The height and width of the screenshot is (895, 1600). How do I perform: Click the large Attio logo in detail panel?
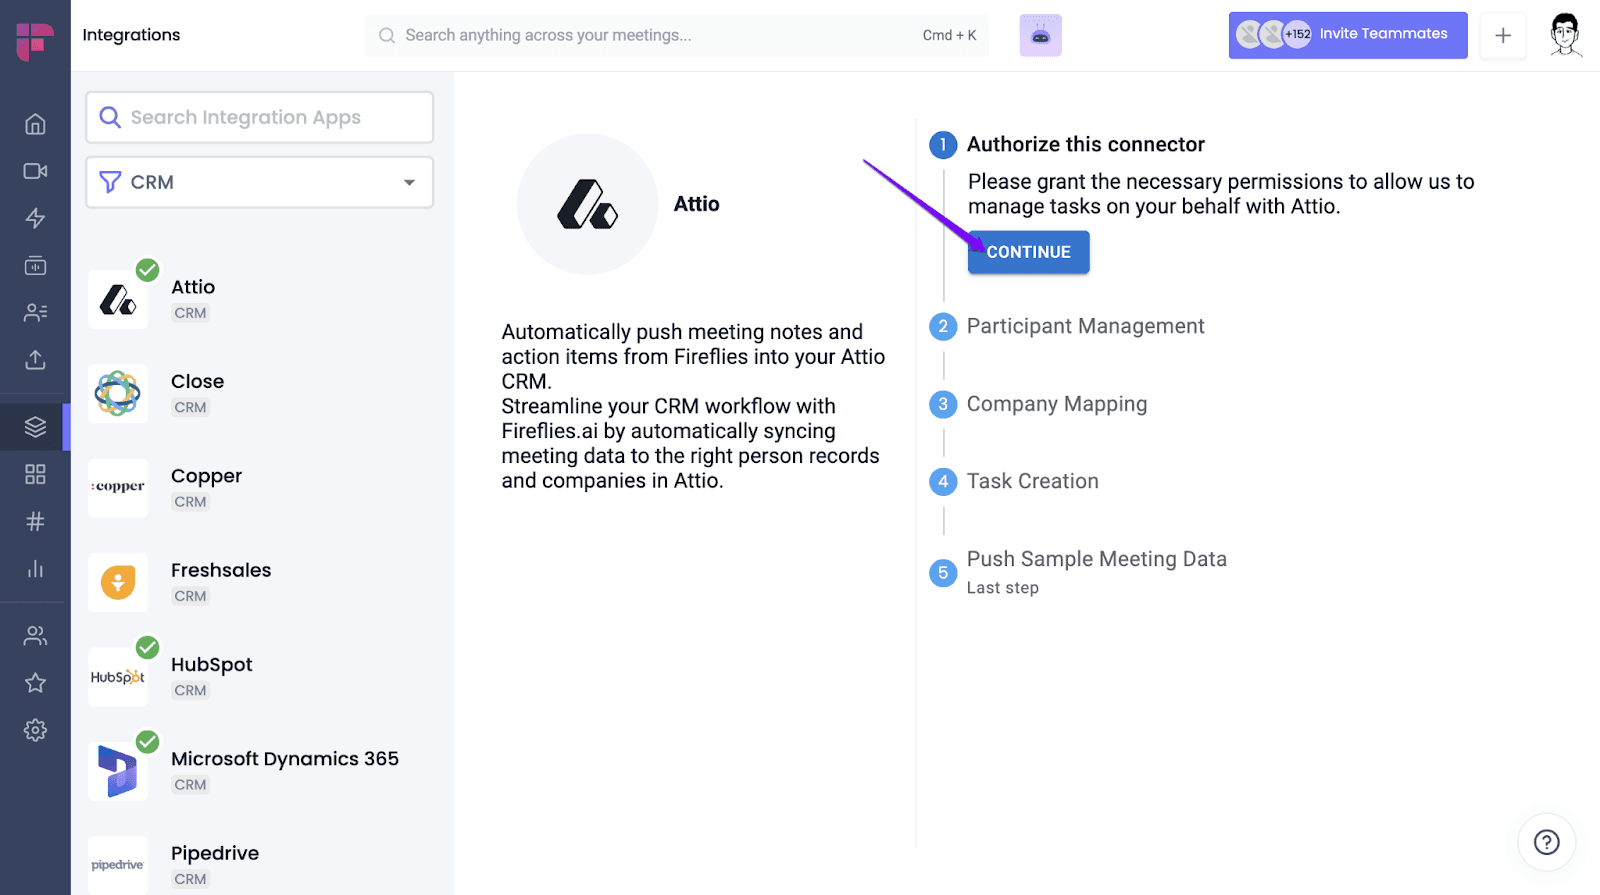coord(588,204)
